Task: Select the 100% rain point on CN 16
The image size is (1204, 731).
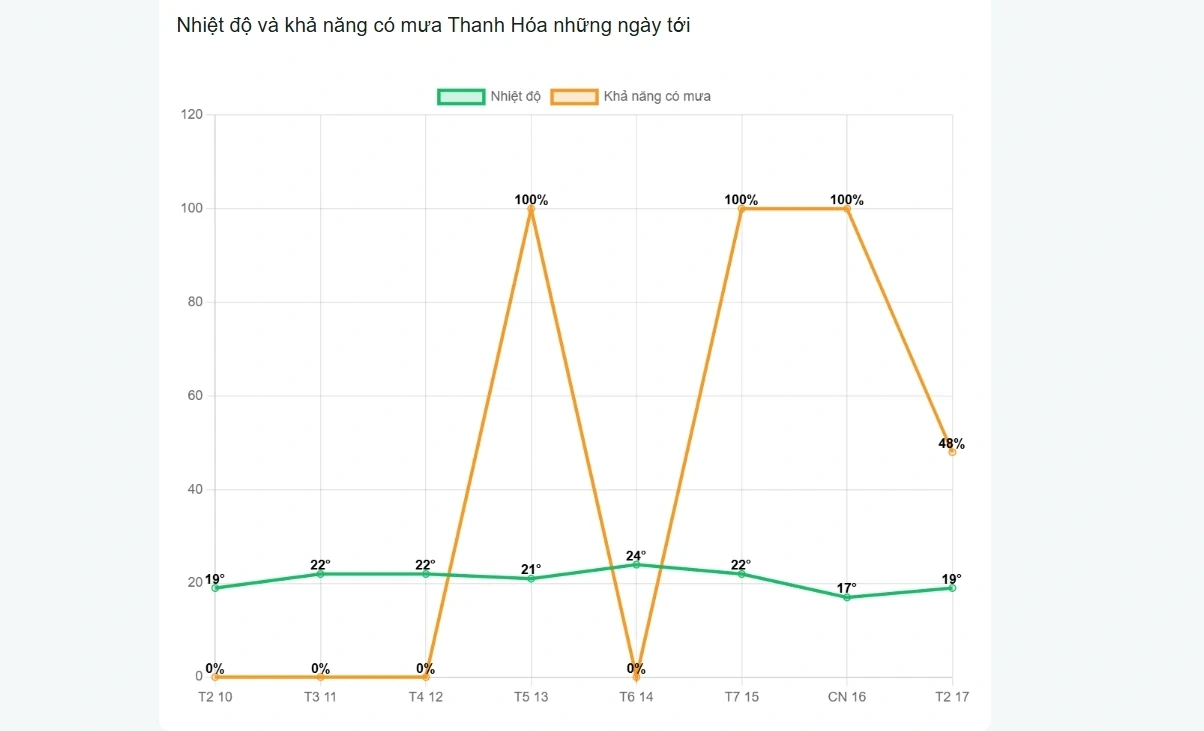Action: click(x=847, y=209)
